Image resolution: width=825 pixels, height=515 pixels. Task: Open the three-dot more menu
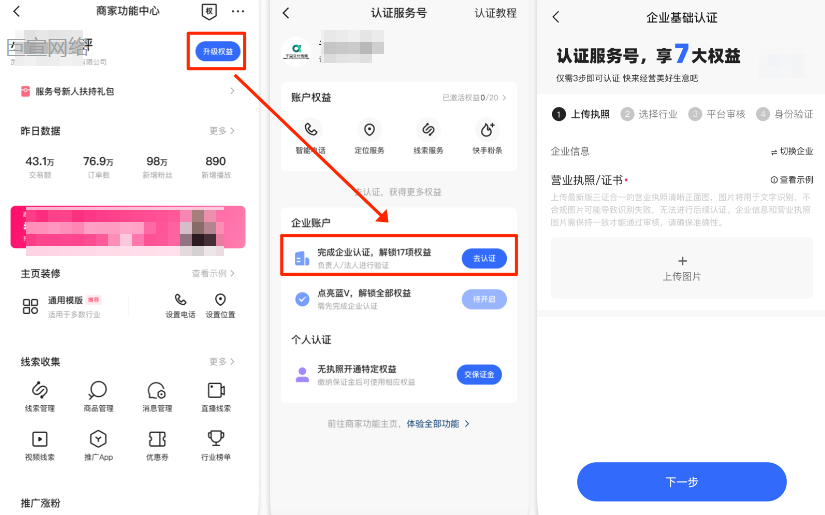tap(238, 11)
